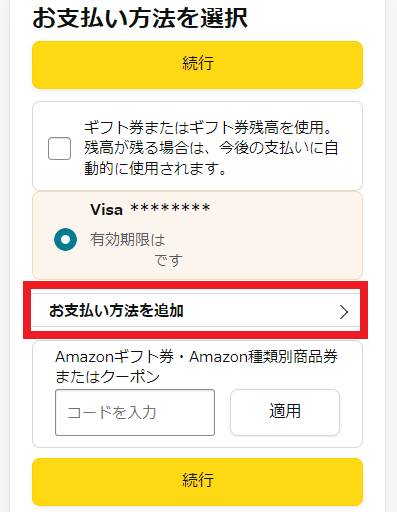The height and width of the screenshot is (512, 397).
Task: Open the お支払い方法を追加 row
Action: [x=196, y=310]
